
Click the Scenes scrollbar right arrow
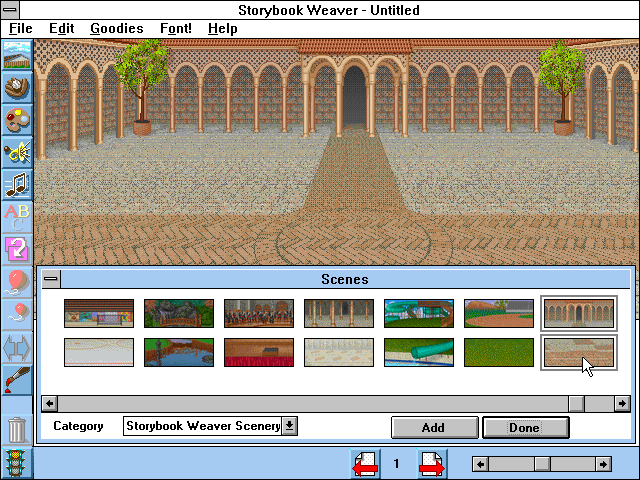pos(622,404)
